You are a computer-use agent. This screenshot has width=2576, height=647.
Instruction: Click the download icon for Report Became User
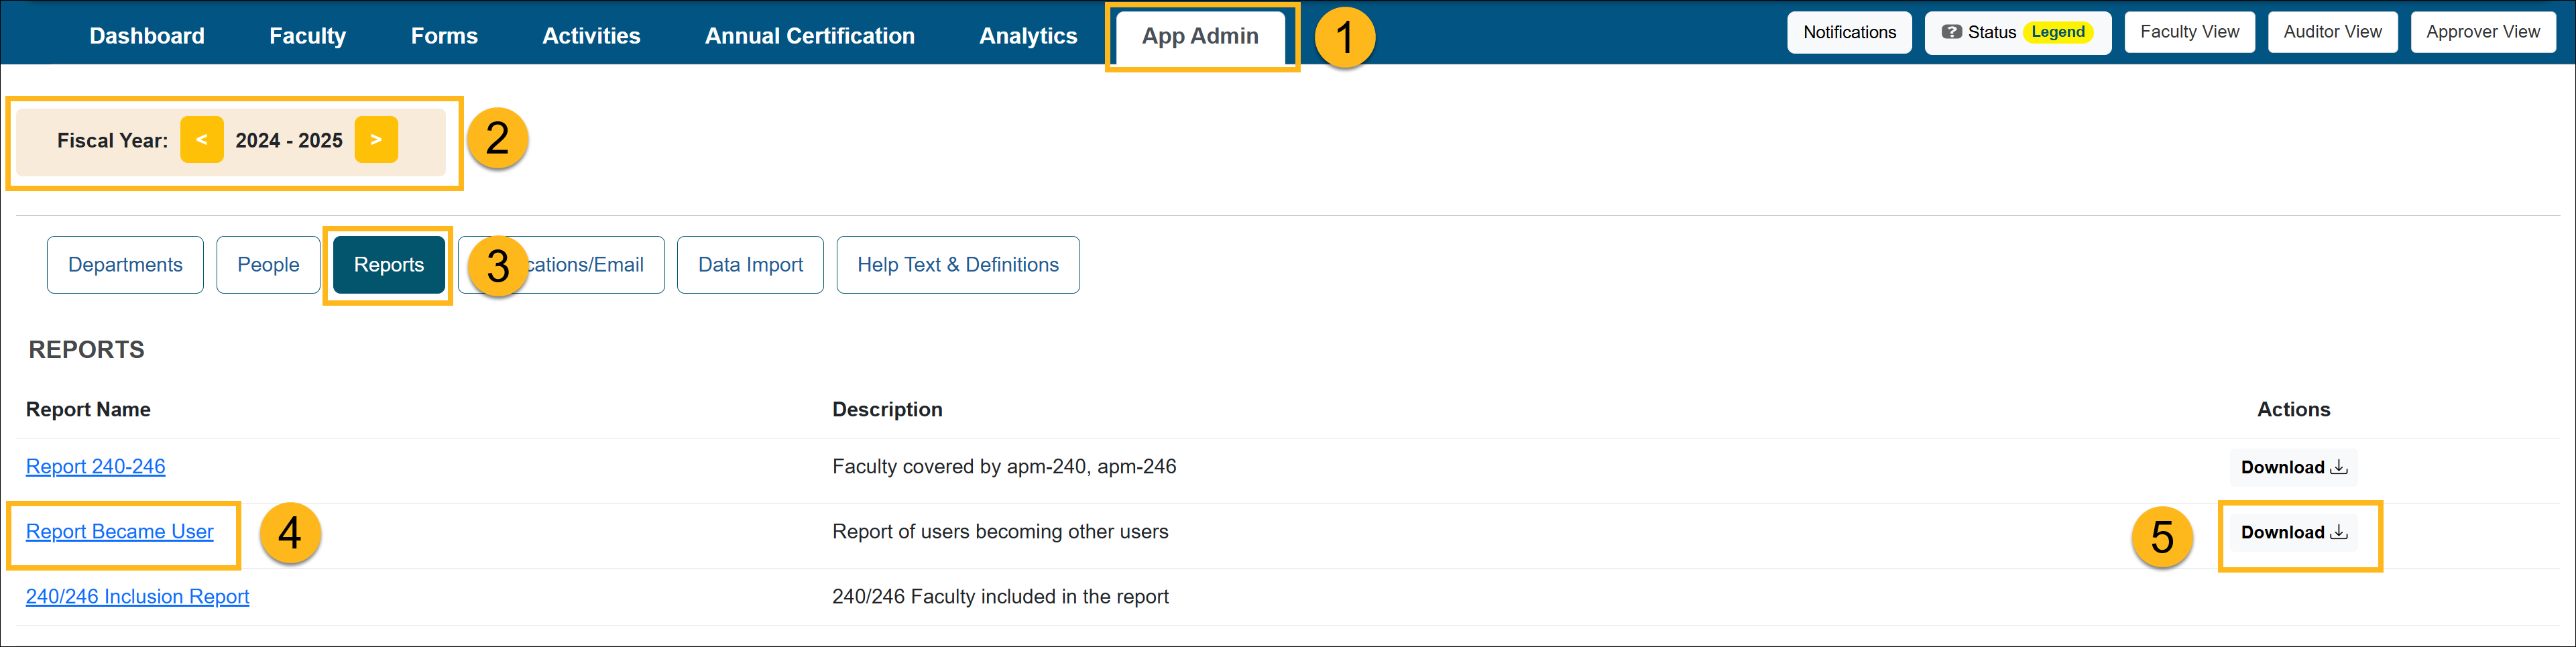click(x=2339, y=531)
